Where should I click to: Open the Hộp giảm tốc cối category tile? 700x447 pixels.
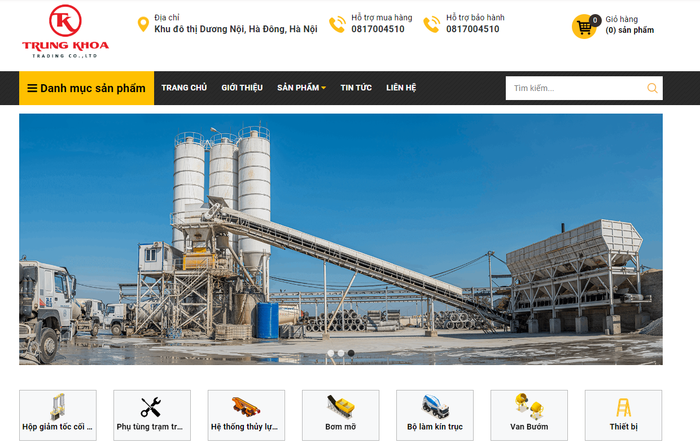tap(58, 415)
